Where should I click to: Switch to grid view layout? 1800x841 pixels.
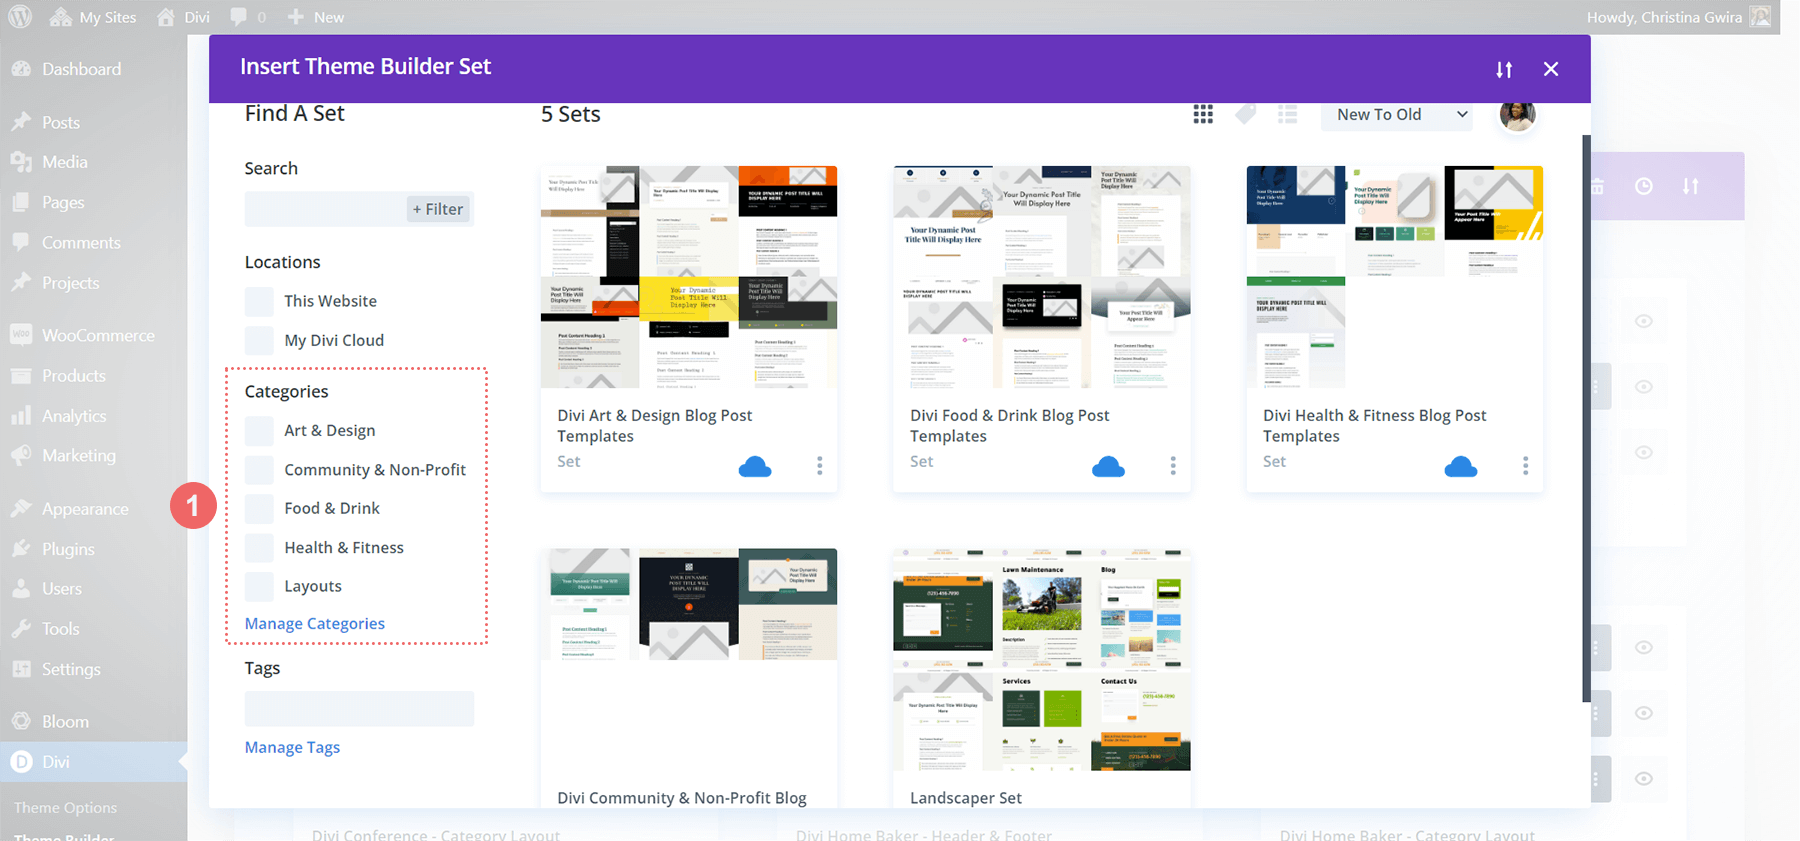1203,115
